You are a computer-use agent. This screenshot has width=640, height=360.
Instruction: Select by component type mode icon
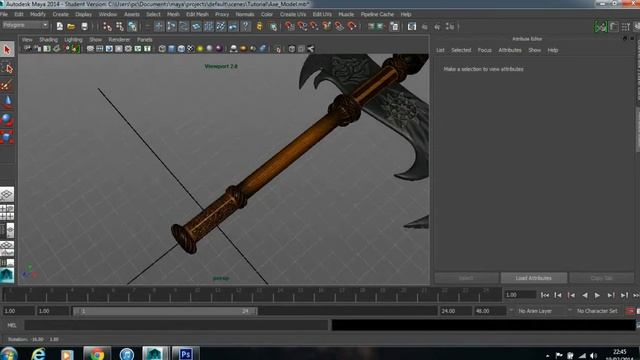132,27
